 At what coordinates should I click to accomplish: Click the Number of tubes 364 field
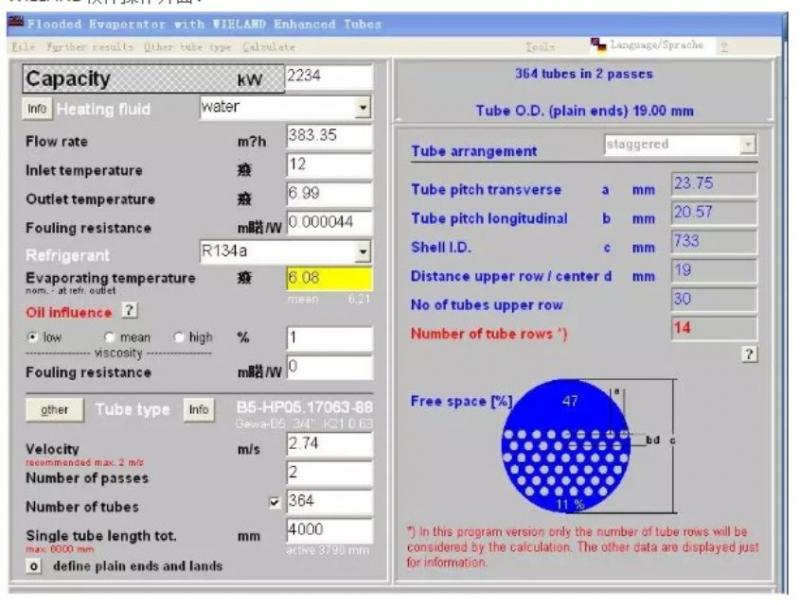(330, 501)
